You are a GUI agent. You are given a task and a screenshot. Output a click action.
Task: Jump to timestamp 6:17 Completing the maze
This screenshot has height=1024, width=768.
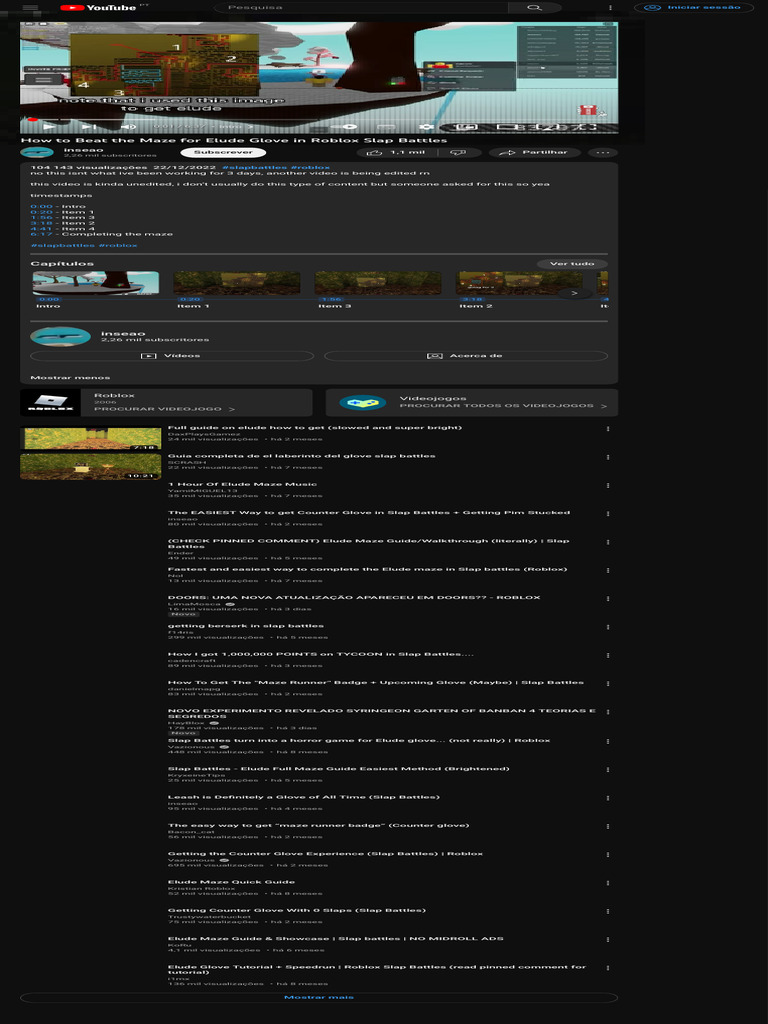point(41,234)
